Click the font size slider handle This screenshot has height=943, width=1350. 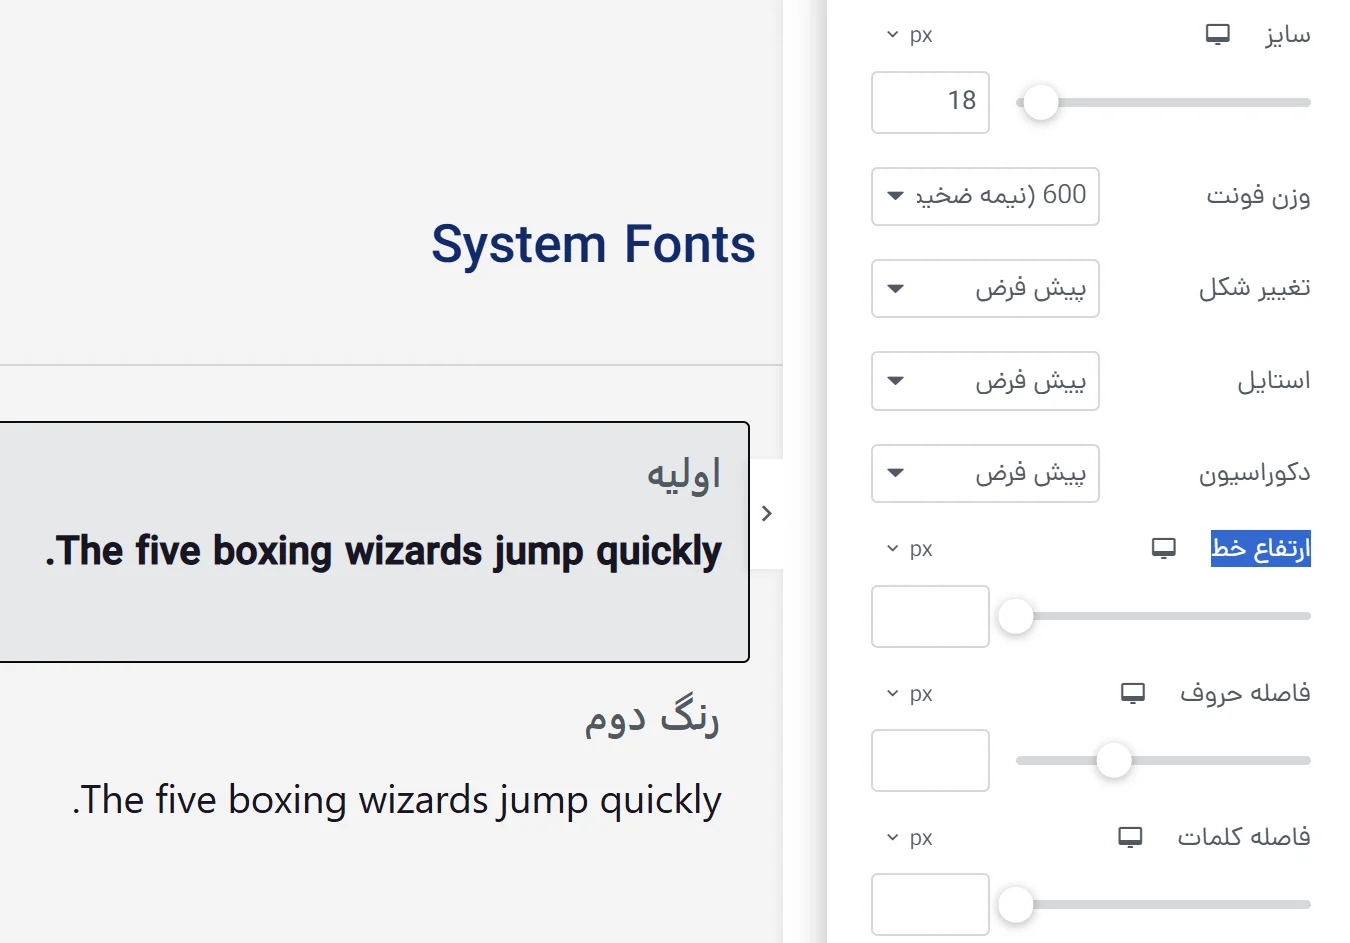(x=1040, y=102)
